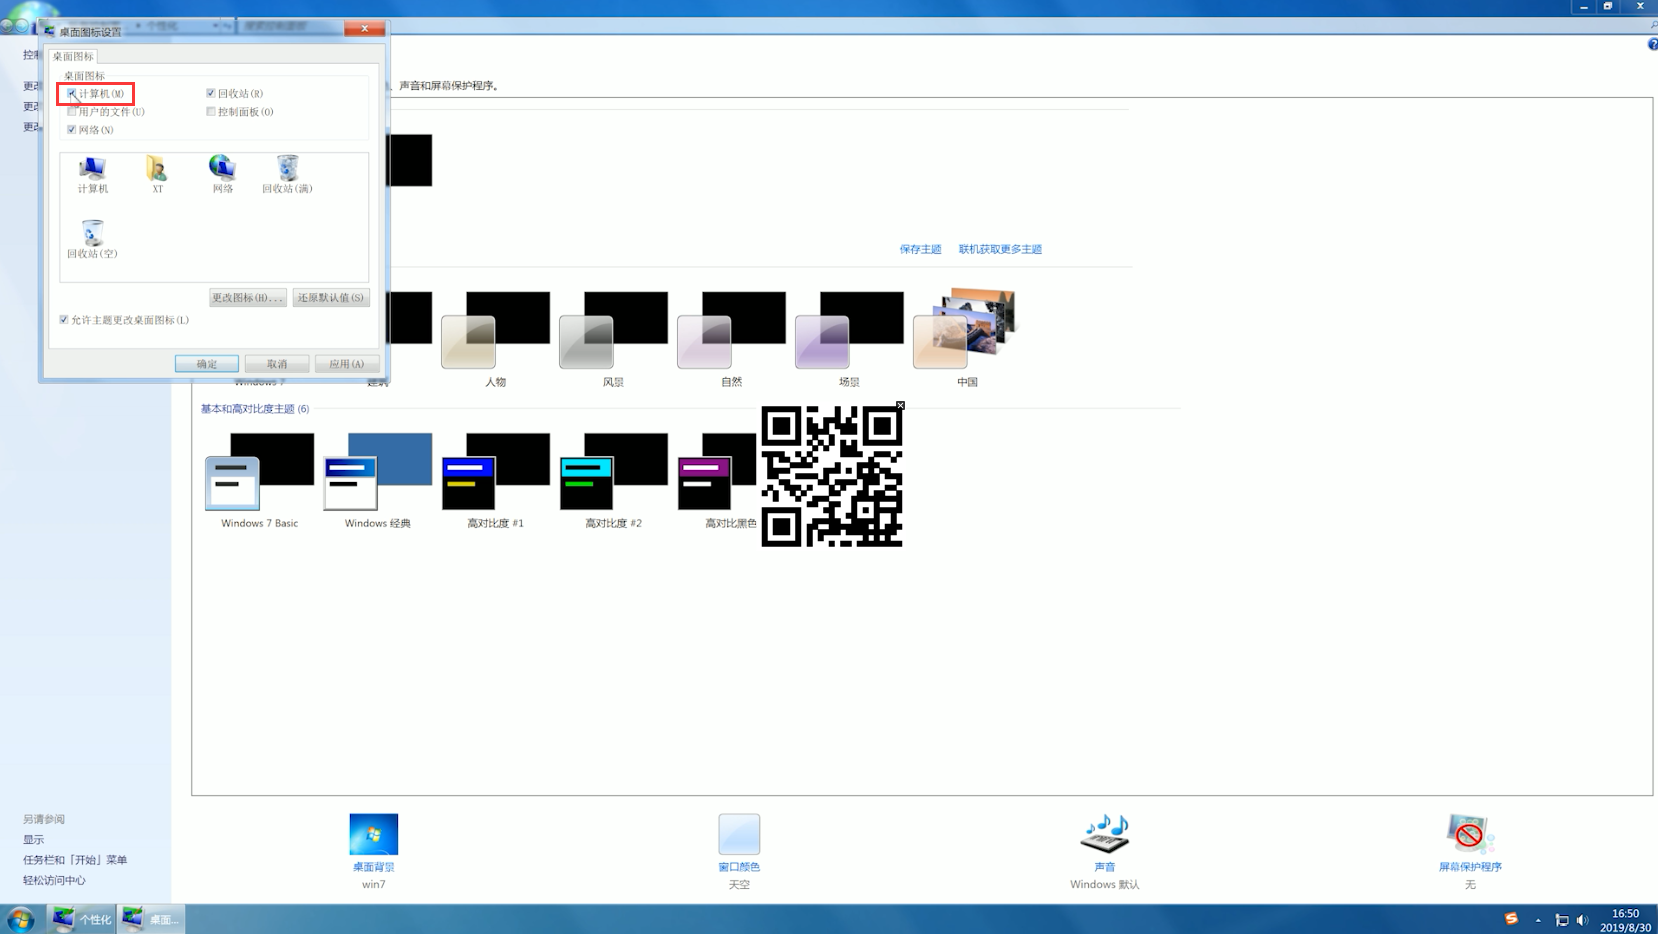Click 还原默认值(S) button
The width and height of the screenshot is (1658, 934).
[x=331, y=297]
